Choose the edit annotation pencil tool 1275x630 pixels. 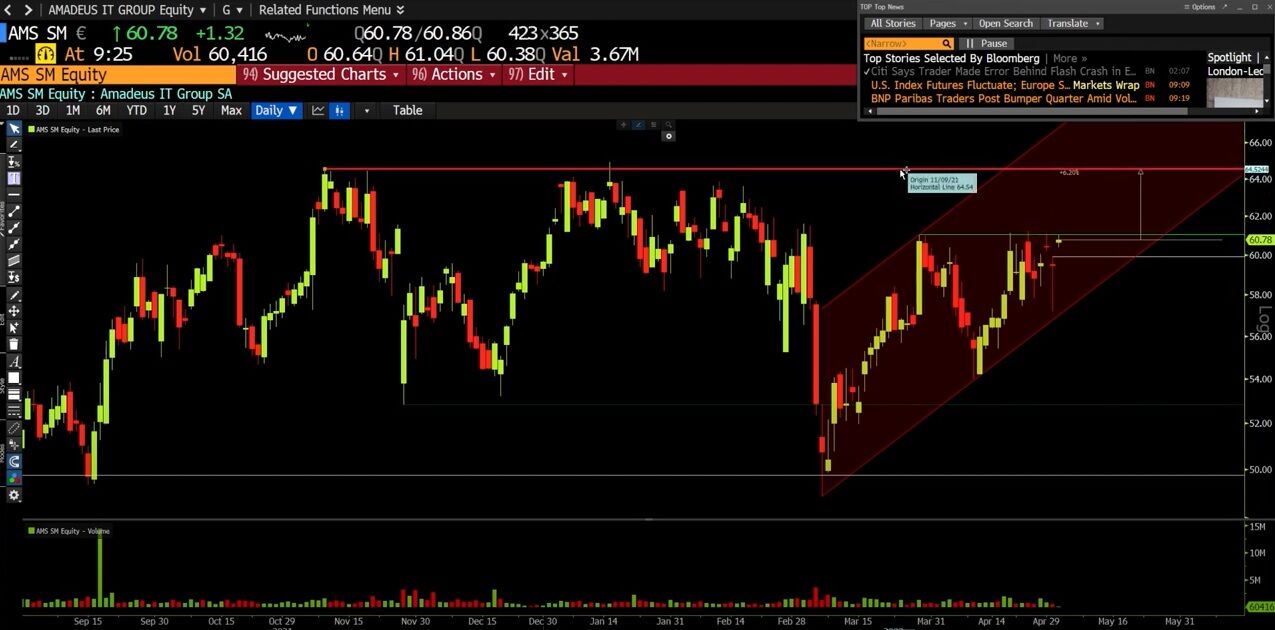(14, 295)
